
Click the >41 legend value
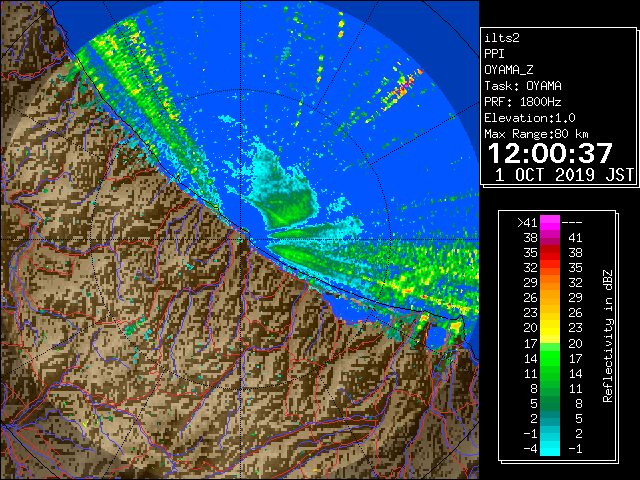pyautogui.click(x=527, y=223)
